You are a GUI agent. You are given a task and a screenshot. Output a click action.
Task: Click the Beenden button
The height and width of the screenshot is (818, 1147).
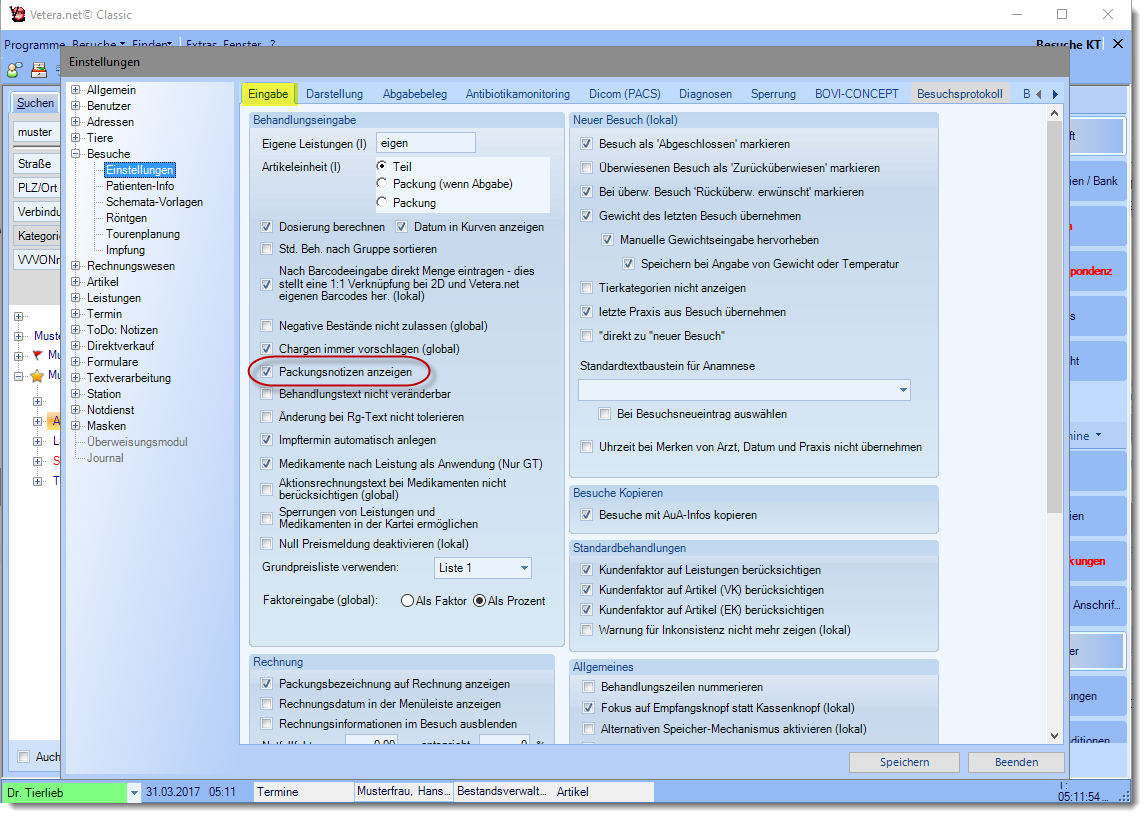(x=1015, y=762)
